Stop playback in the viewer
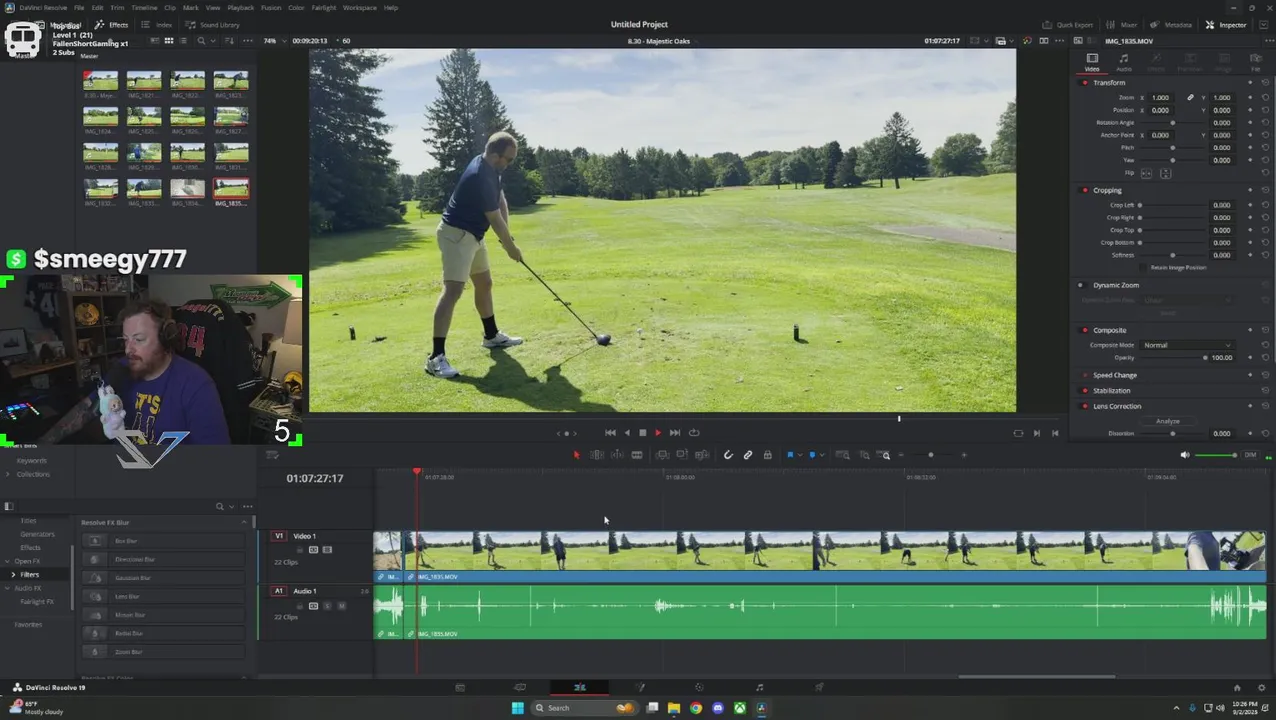1276x720 pixels. (642, 433)
